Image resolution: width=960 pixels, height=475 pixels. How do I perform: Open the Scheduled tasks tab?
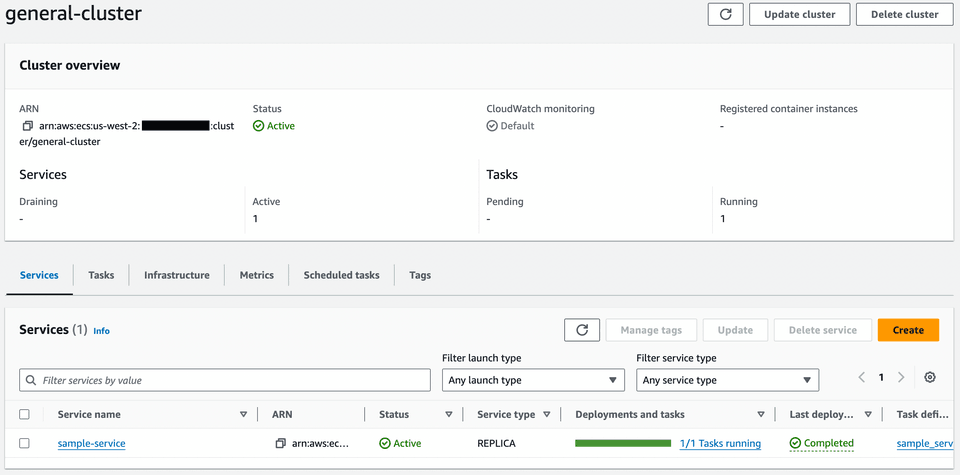342,275
